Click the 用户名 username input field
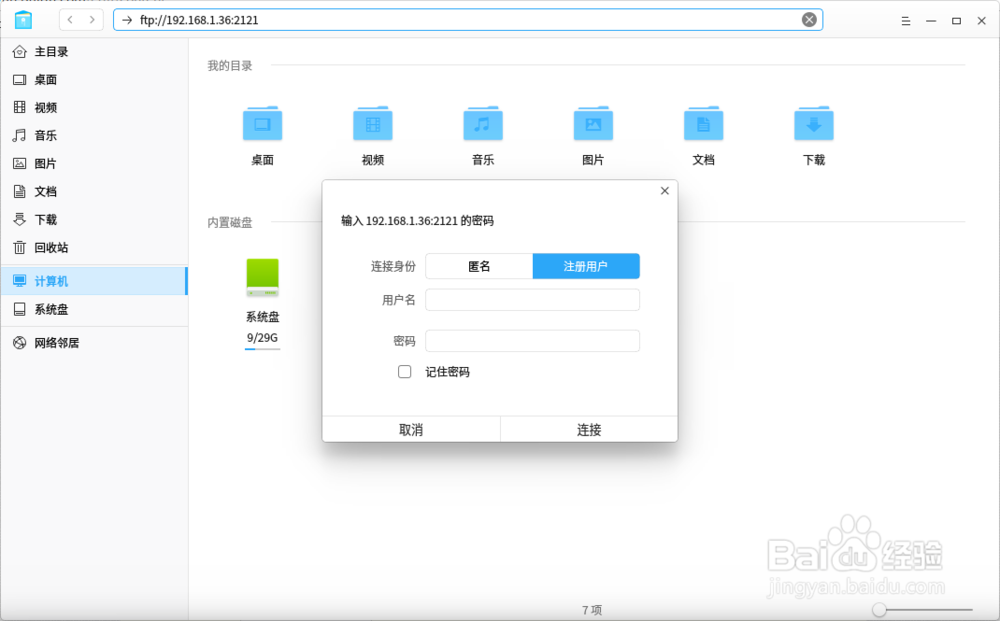1000x621 pixels. point(532,299)
